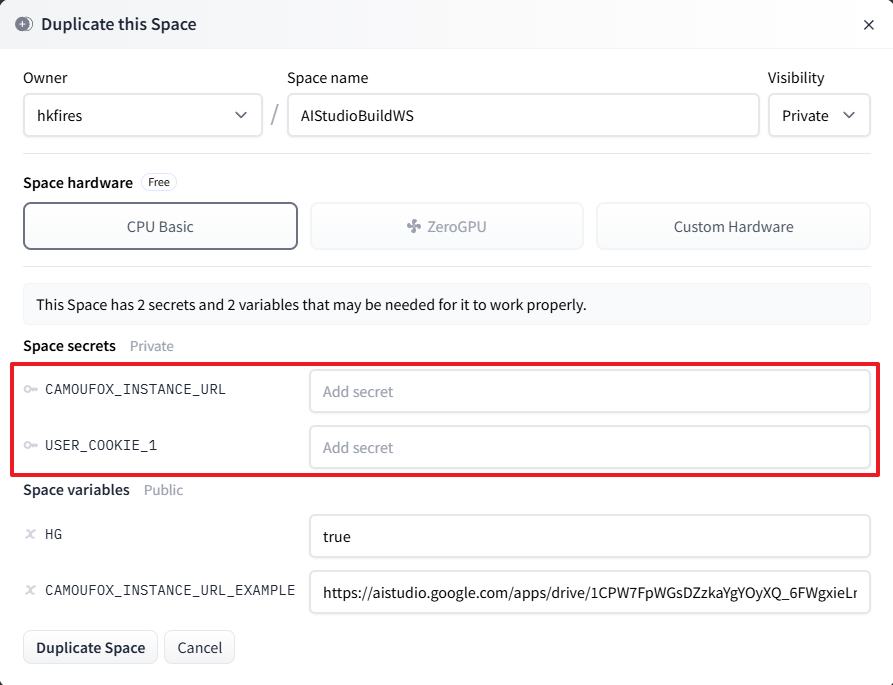Pick the Custom Hardware option
The width and height of the screenshot is (893, 685).
pyautogui.click(x=733, y=226)
